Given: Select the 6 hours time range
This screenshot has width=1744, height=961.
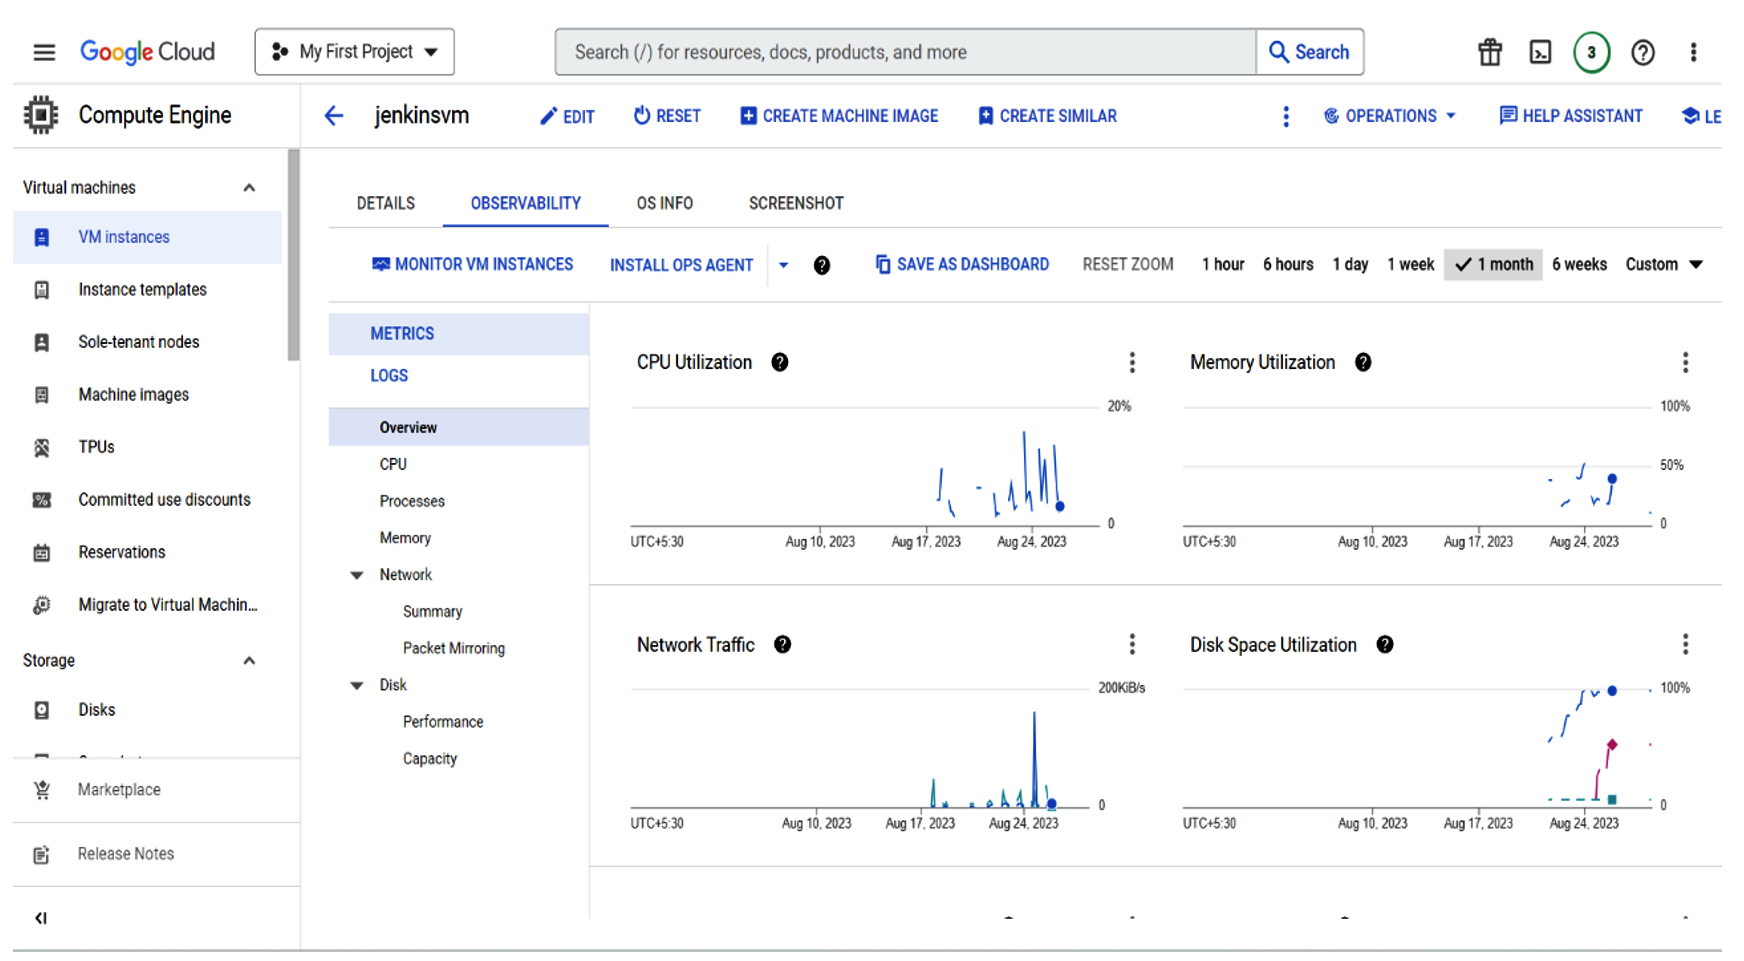Looking at the screenshot, I should click(x=1288, y=265).
